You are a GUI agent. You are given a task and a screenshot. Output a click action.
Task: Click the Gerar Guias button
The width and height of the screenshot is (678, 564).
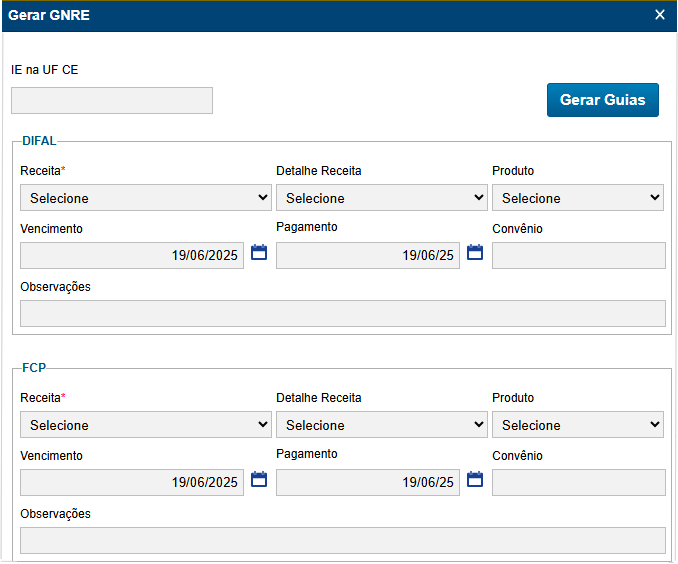602,100
